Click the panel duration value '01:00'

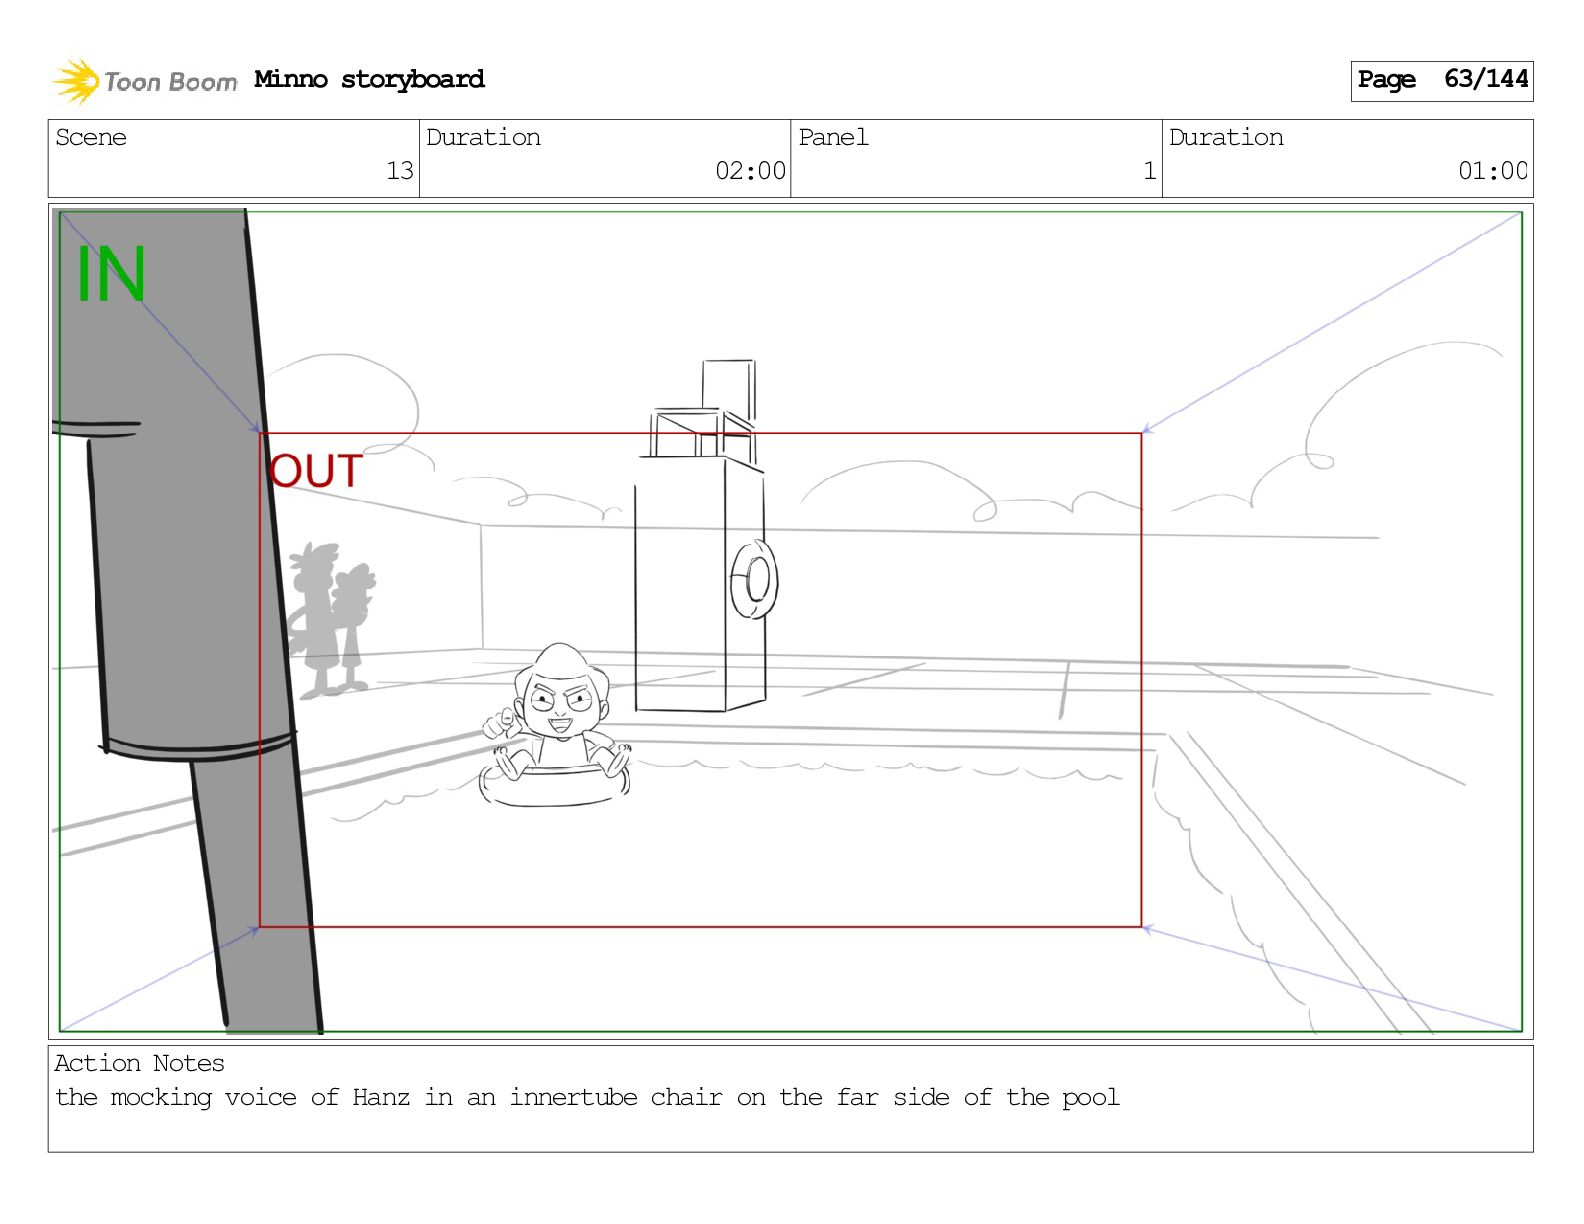(1493, 171)
